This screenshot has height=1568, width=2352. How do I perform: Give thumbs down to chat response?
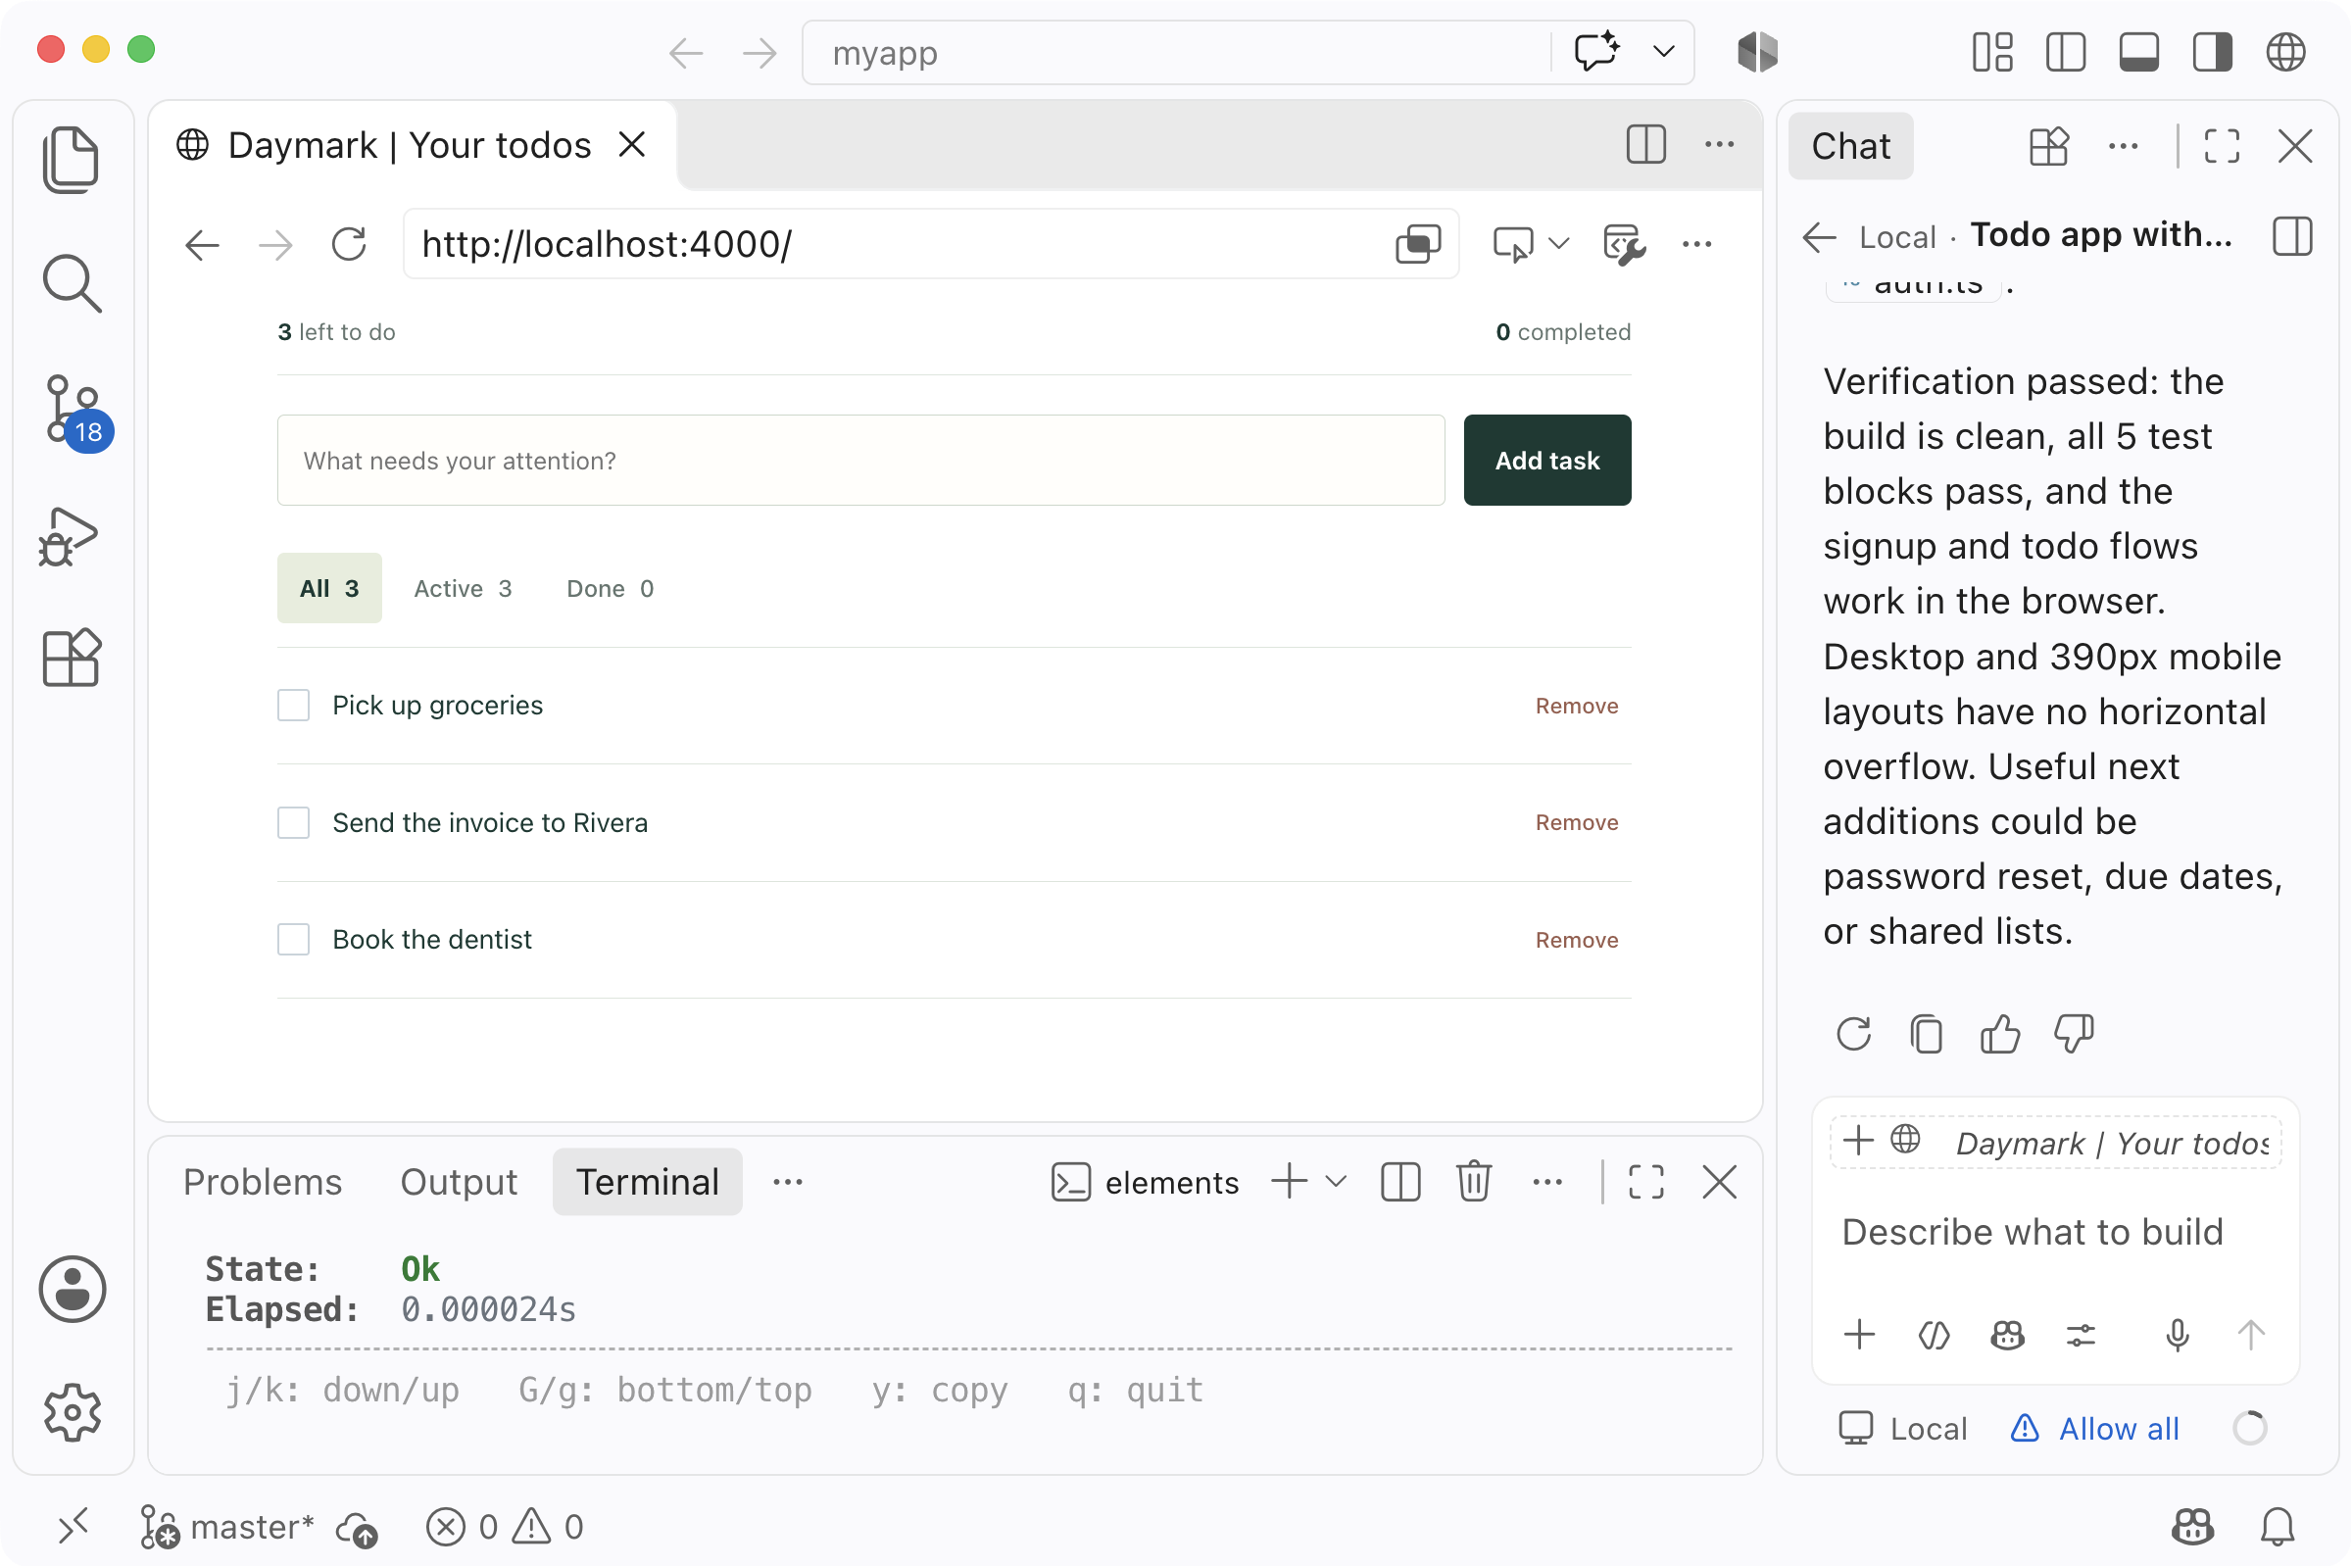pos(2074,1035)
